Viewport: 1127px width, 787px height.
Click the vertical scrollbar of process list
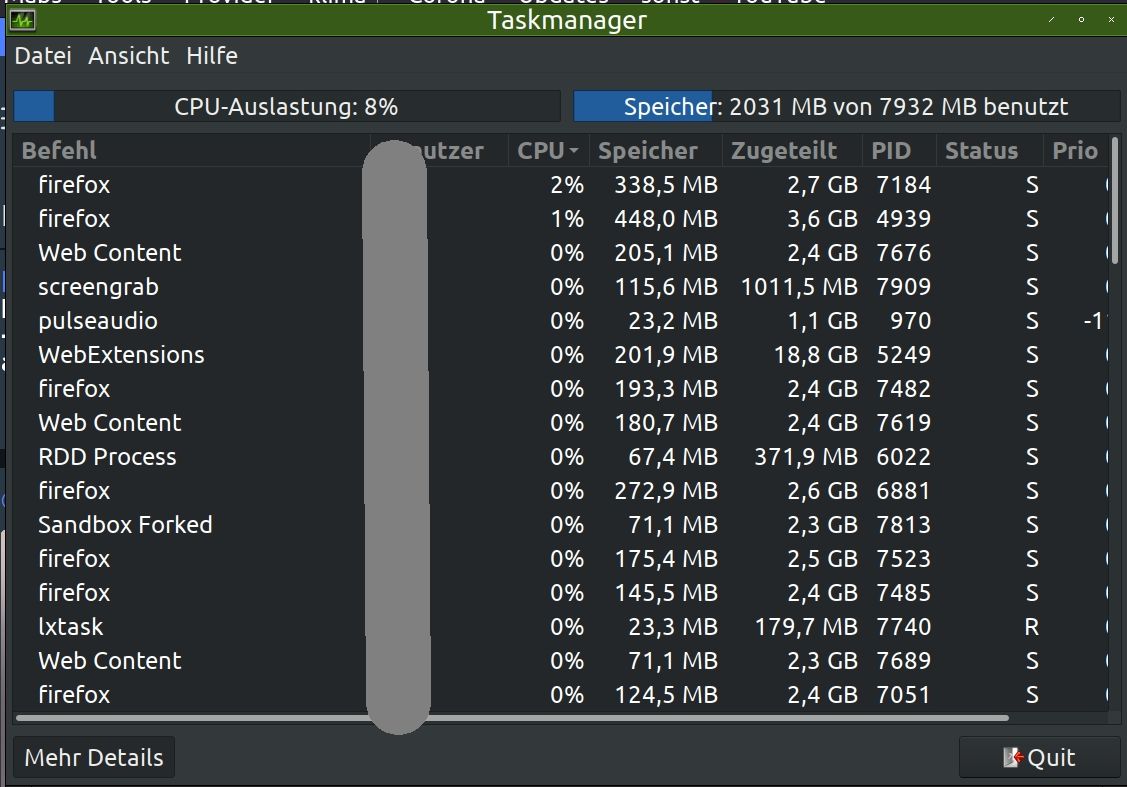click(1115, 201)
